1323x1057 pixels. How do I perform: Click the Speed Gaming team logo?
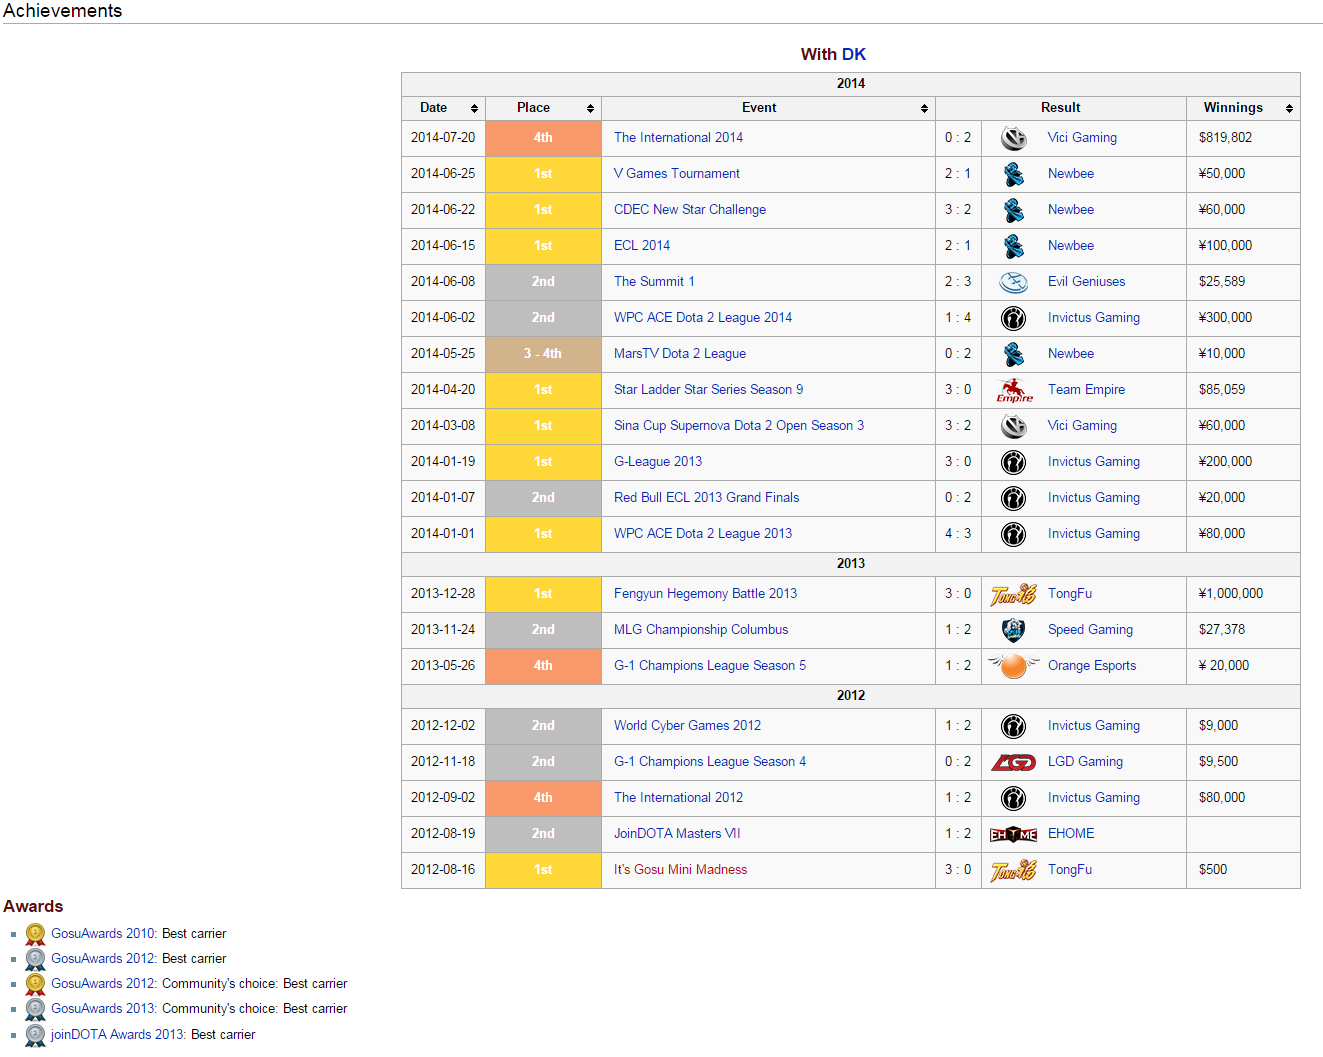[x=1013, y=630]
